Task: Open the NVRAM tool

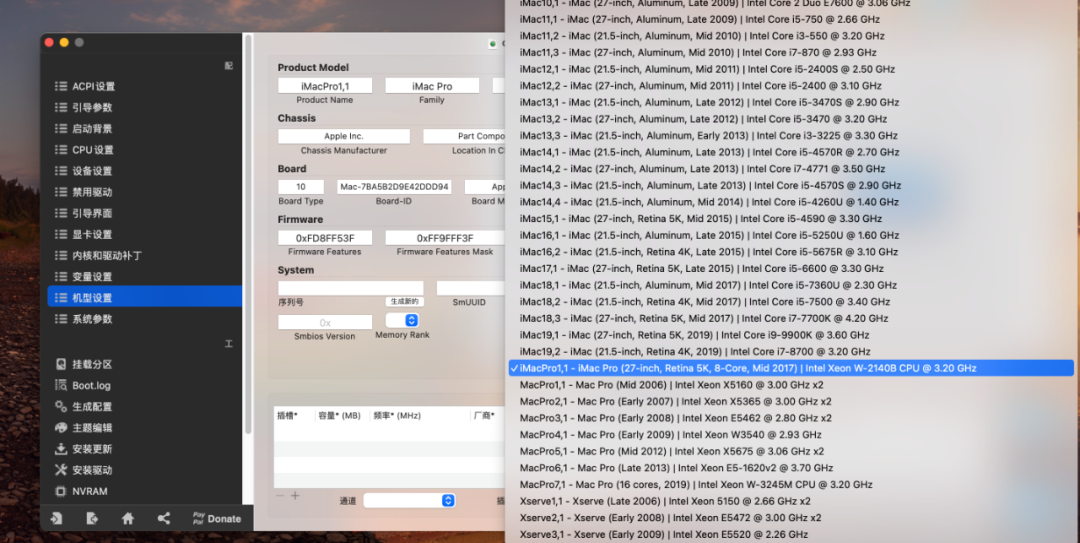Action: (x=81, y=491)
